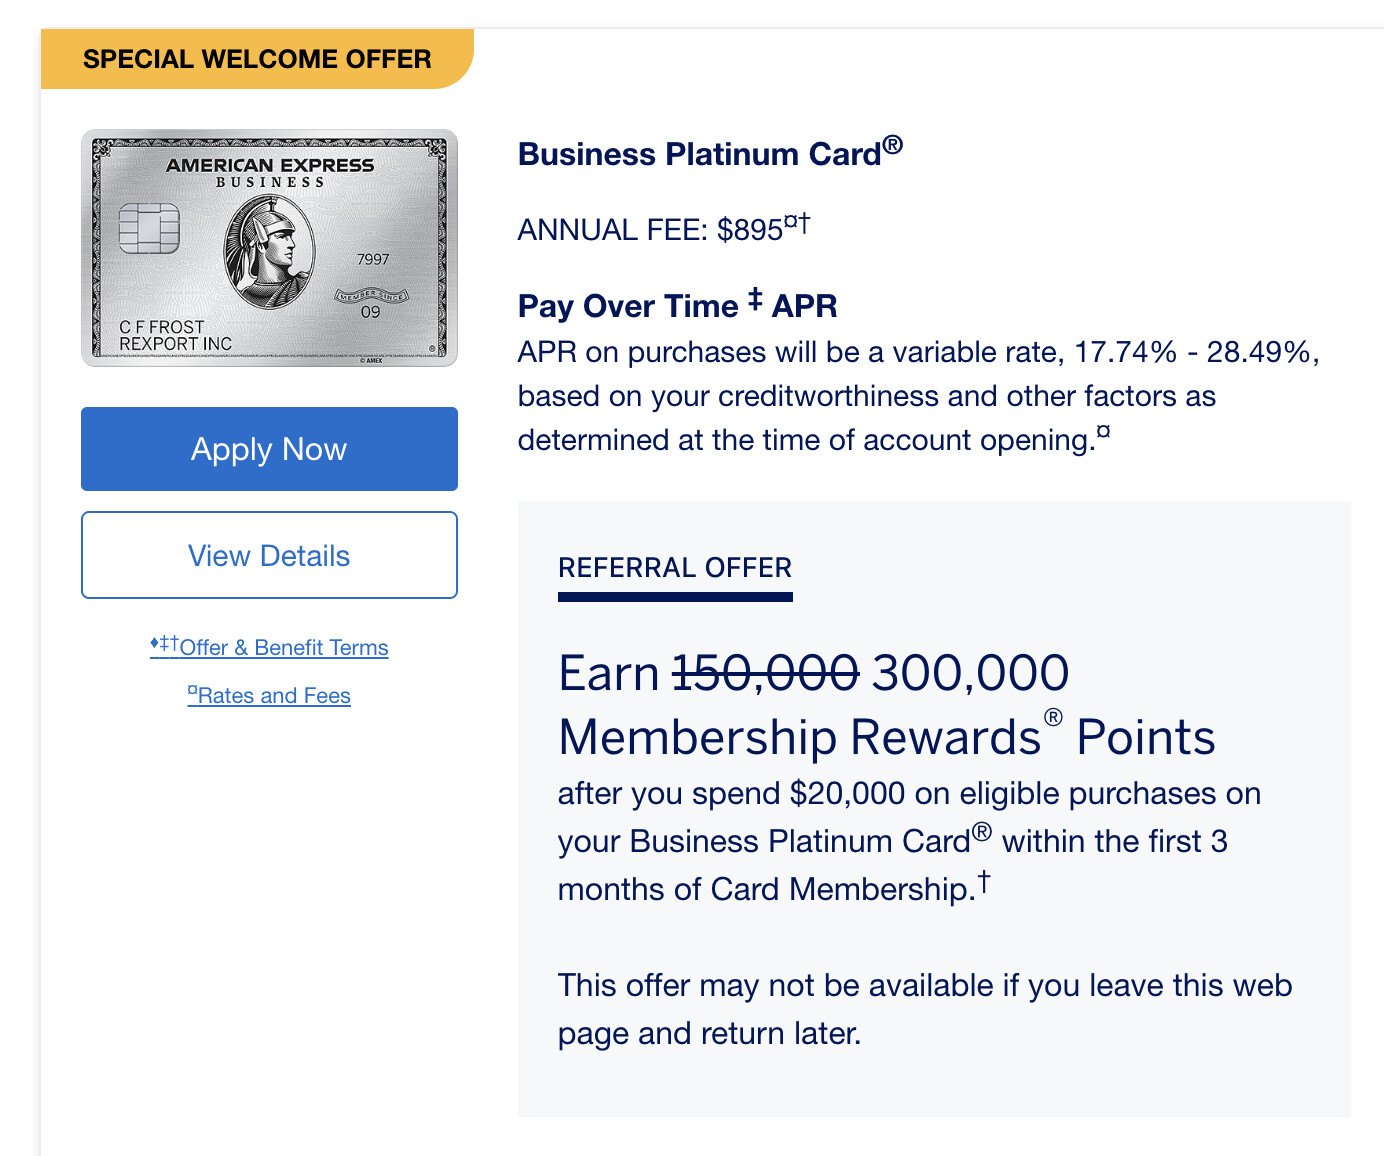The image size is (1384, 1156).
Task: Select the Referral Offer tab heading
Action: pos(675,568)
